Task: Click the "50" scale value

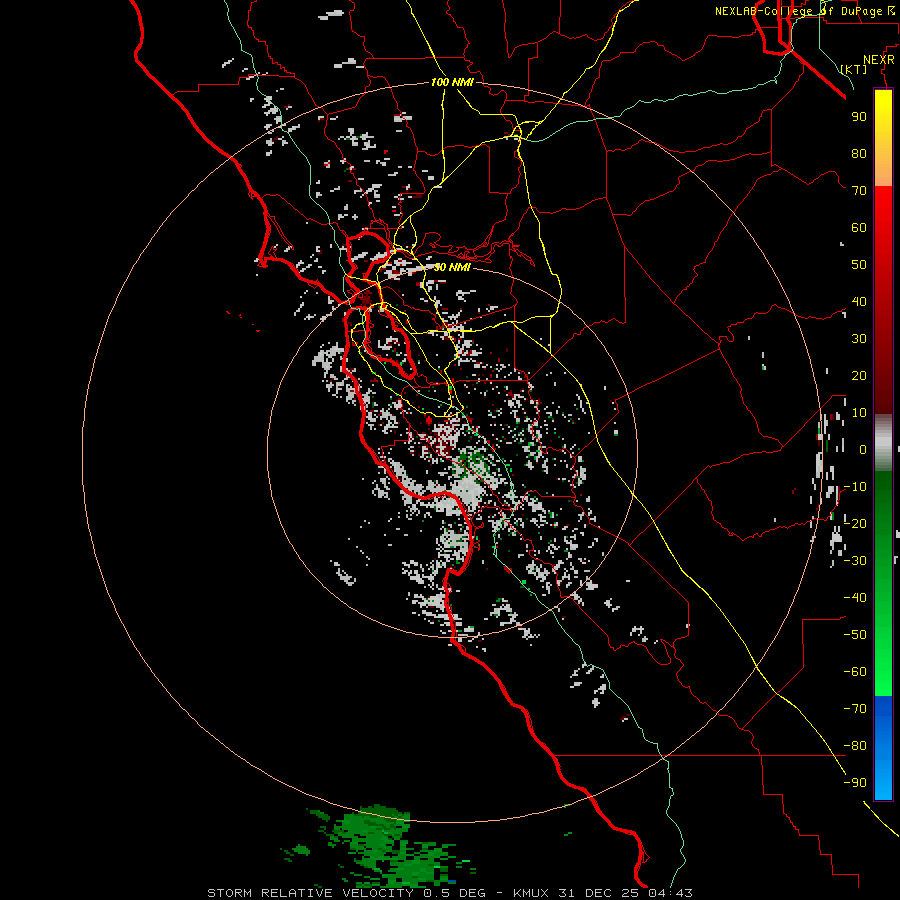Action: 859,265
